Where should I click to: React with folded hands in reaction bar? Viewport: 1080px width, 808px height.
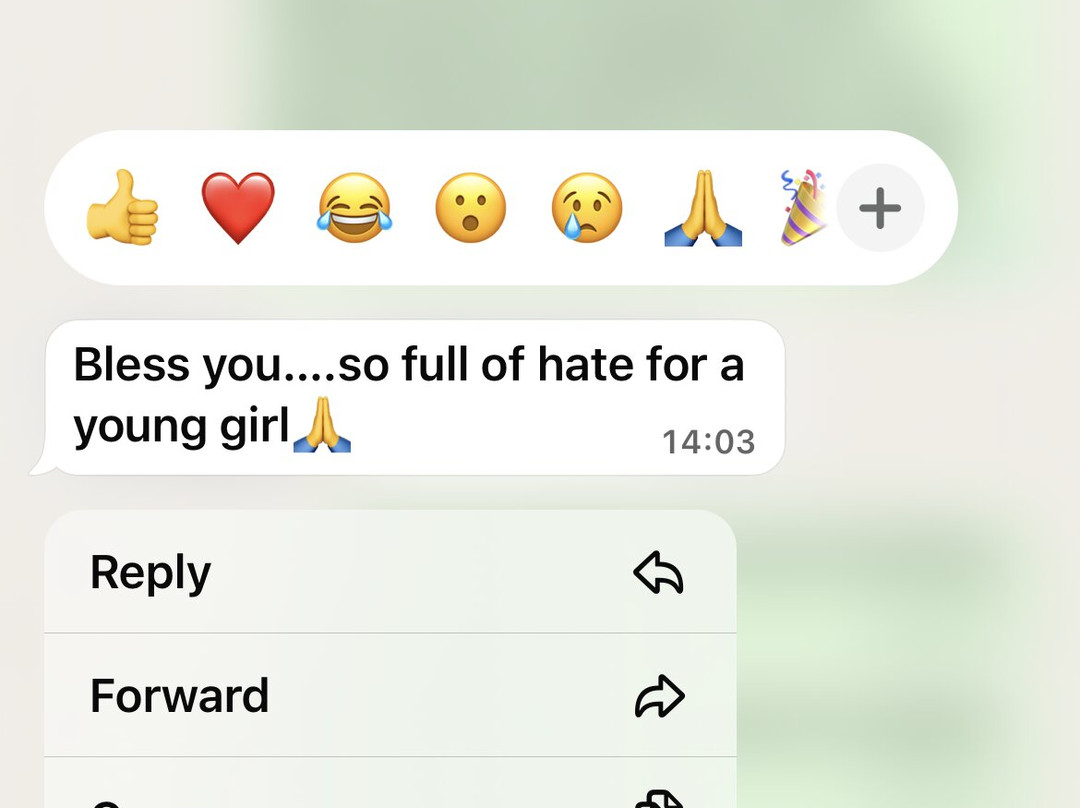(703, 208)
